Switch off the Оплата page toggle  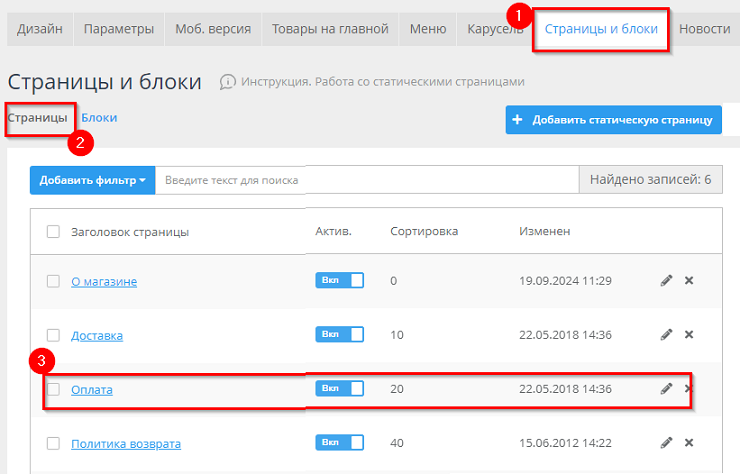pos(339,389)
